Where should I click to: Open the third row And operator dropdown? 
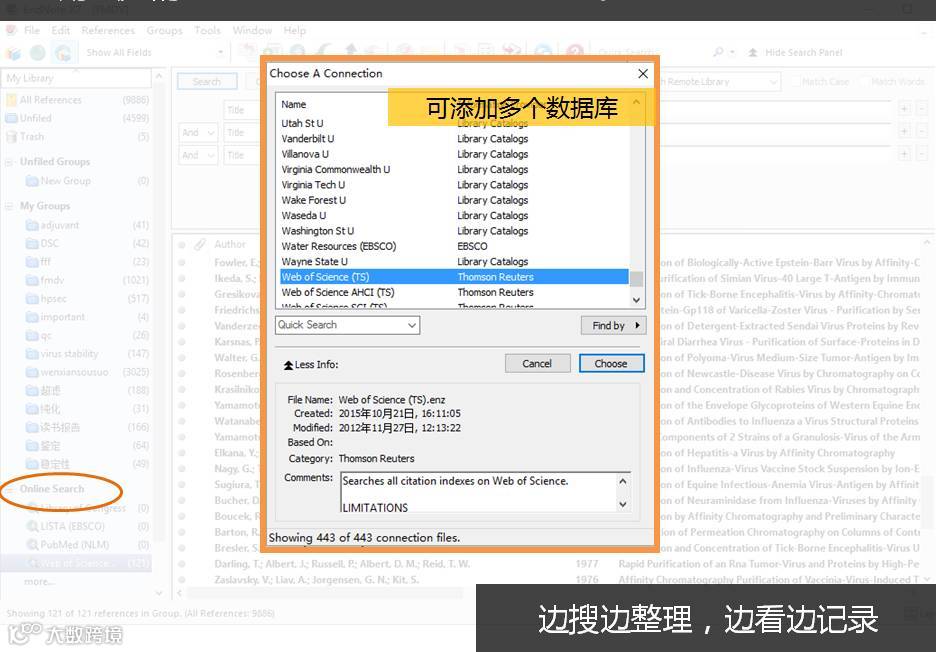point(199,155)
